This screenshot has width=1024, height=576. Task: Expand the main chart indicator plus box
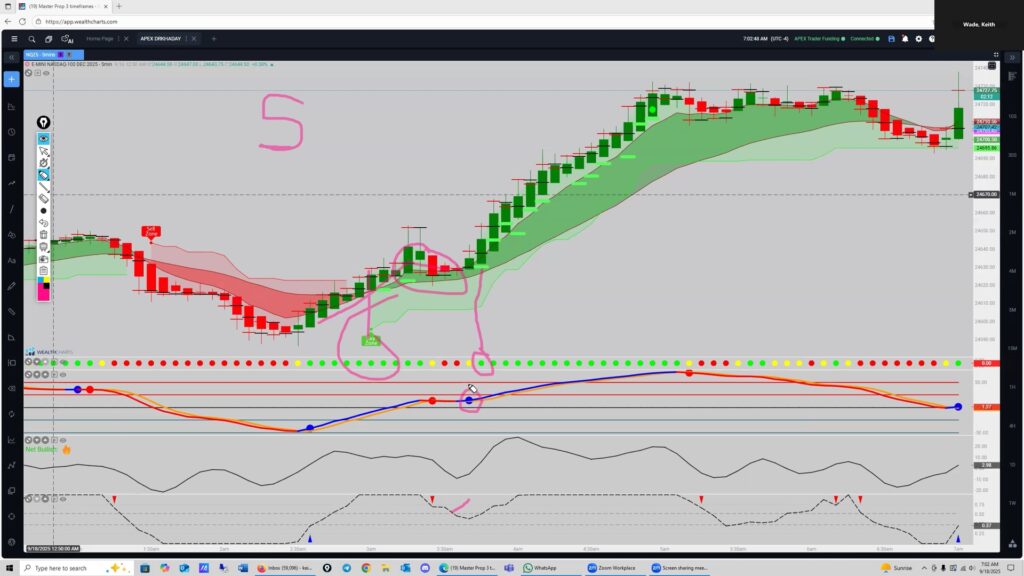38,73
